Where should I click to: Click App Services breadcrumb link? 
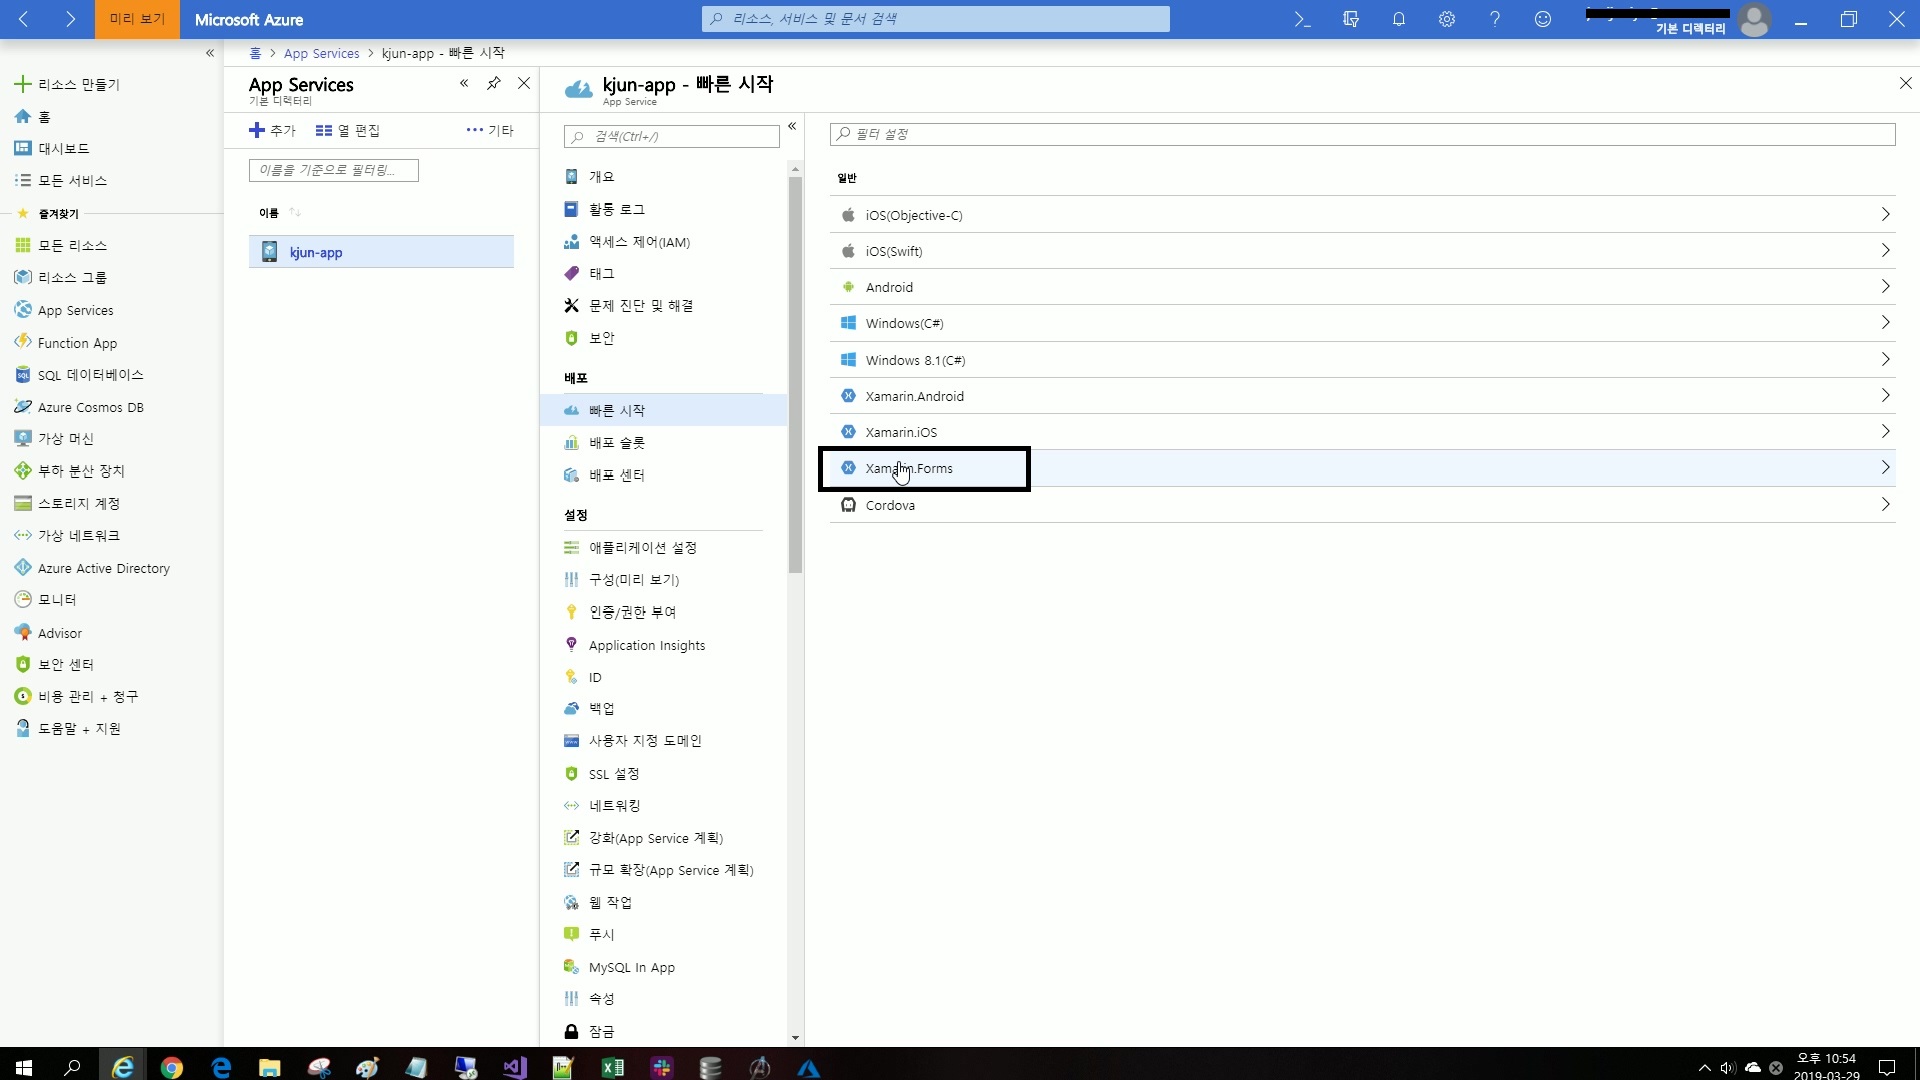pyautogui.click(x=321, y=54)
